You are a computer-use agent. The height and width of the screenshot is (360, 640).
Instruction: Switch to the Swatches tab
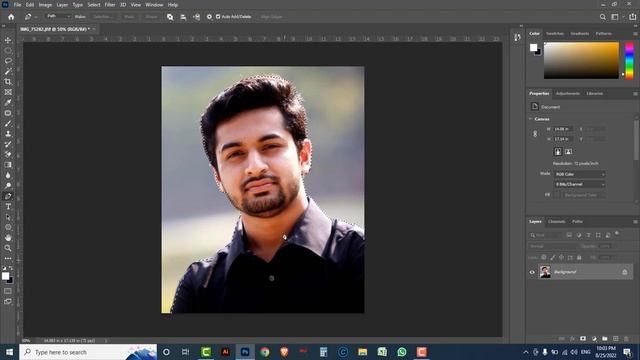555,33
